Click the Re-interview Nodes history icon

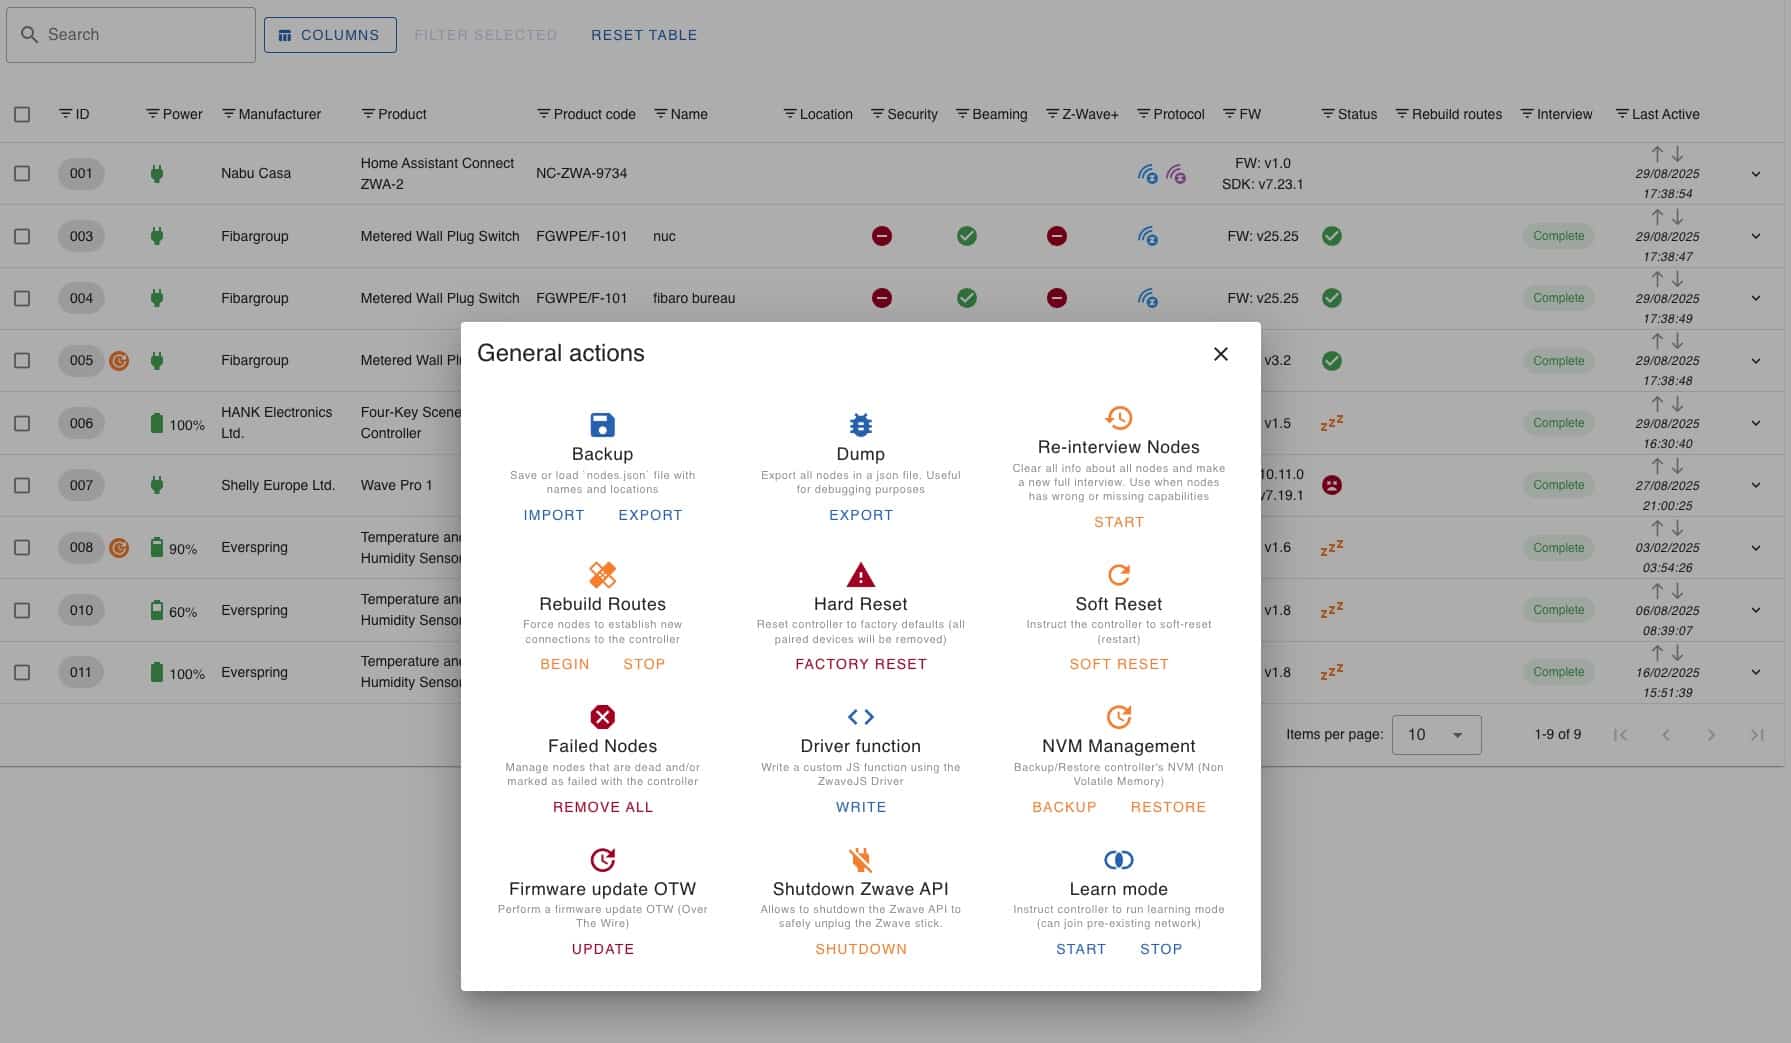coord(1118,417)
